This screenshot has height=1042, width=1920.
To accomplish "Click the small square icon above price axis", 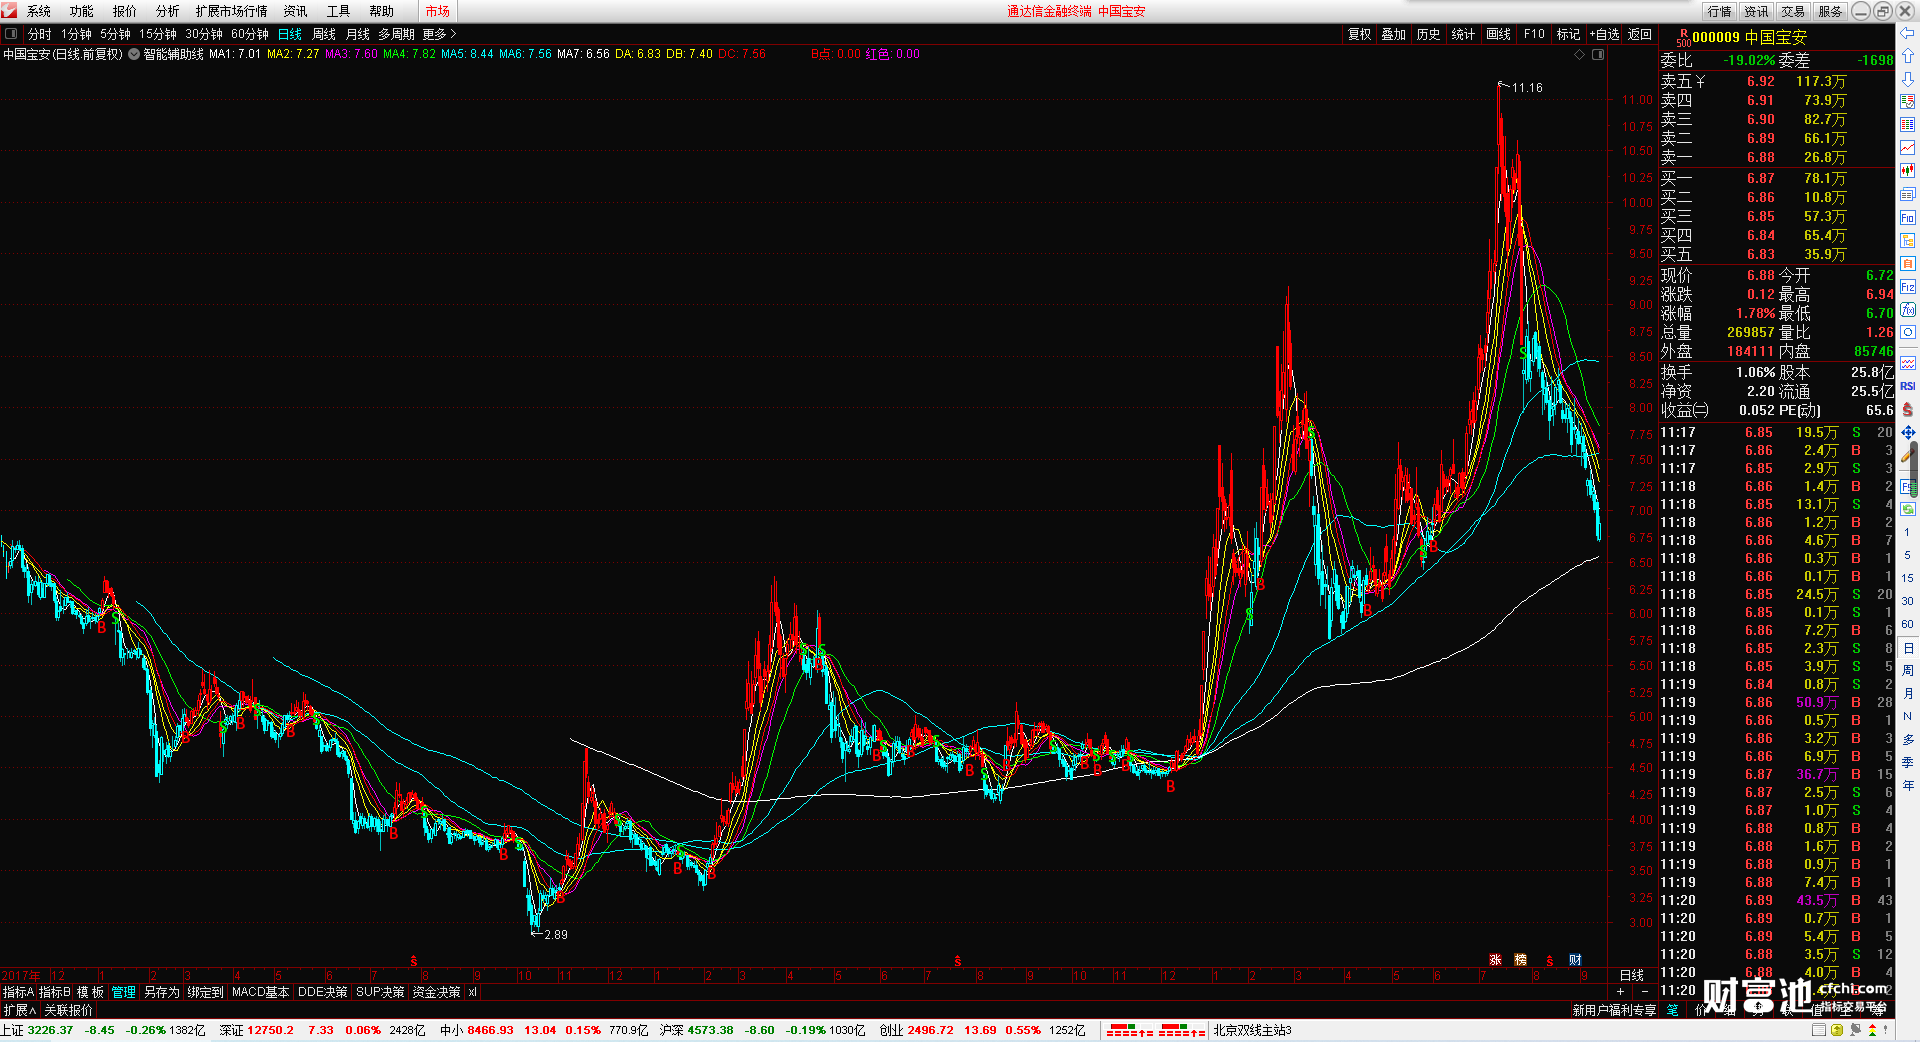I will (x=1598, y=54).
